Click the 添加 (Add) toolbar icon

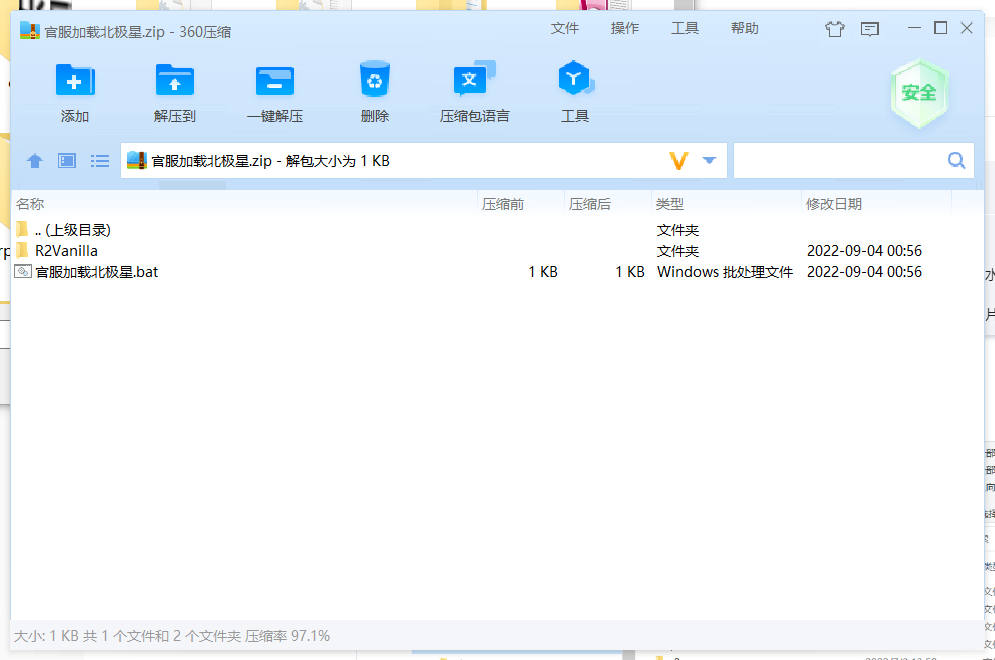coord(75,80)
